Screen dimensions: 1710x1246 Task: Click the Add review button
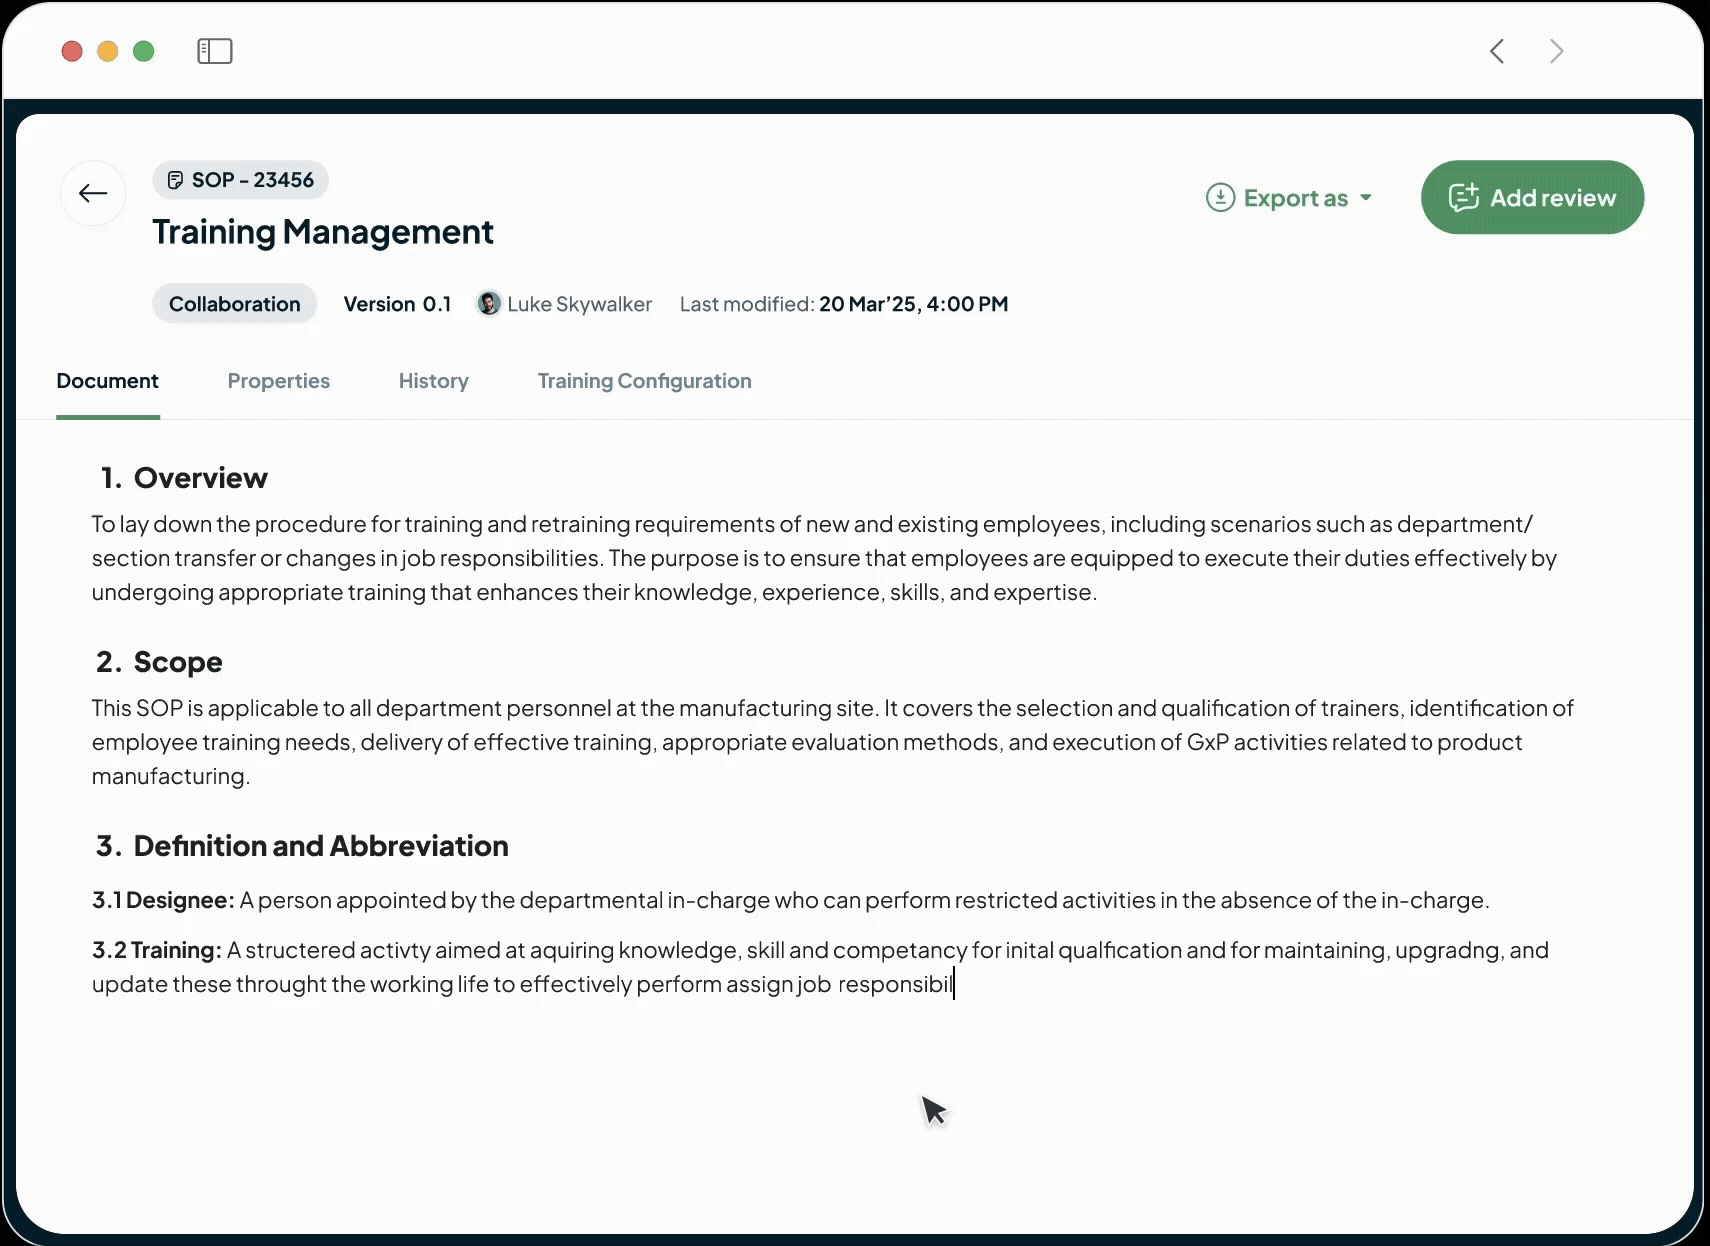pyautogui.click(x=1531, y=197)
